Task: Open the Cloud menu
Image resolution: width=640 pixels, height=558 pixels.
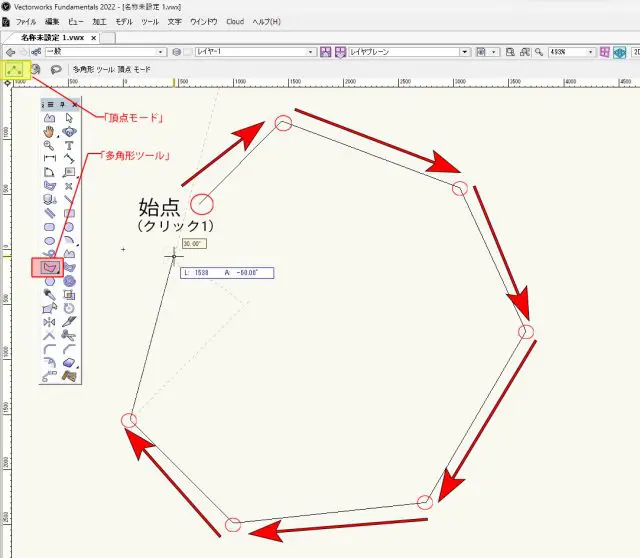Action: pyautogui.click(x=235, y=21)
